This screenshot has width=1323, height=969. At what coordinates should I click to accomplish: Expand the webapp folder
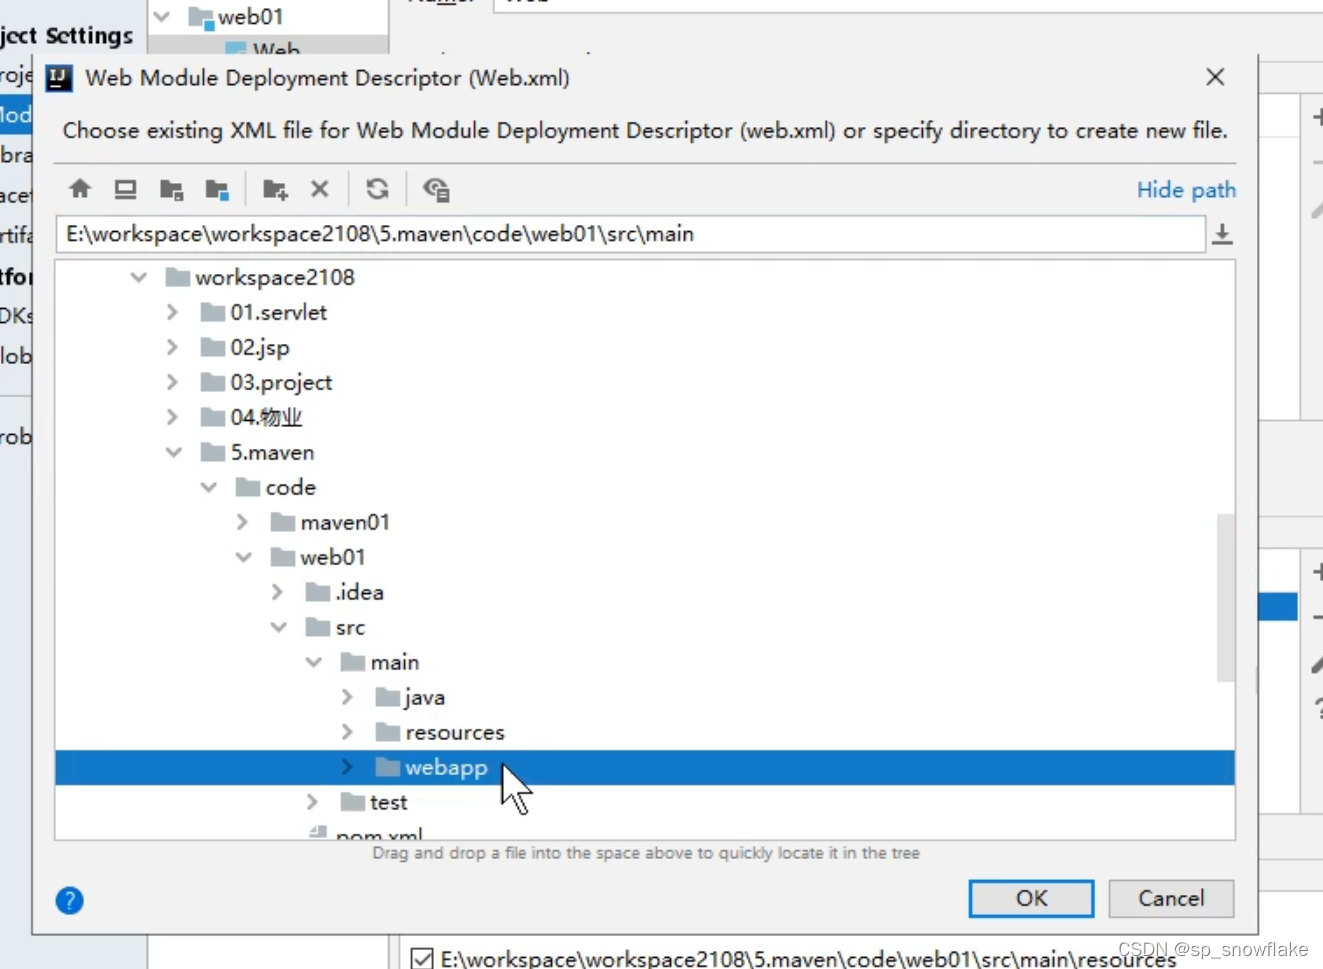tap(348, 767)
